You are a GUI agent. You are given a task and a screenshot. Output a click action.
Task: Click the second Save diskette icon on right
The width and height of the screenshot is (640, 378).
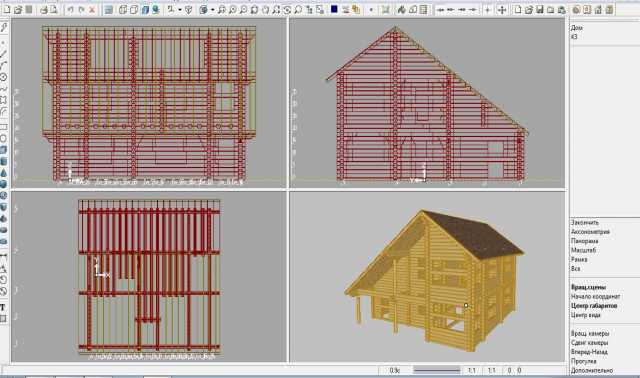click(540, 9)
